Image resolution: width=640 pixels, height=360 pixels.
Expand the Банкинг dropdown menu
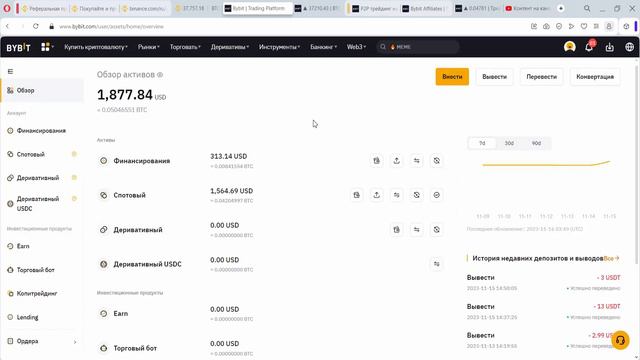click(324, 47)
